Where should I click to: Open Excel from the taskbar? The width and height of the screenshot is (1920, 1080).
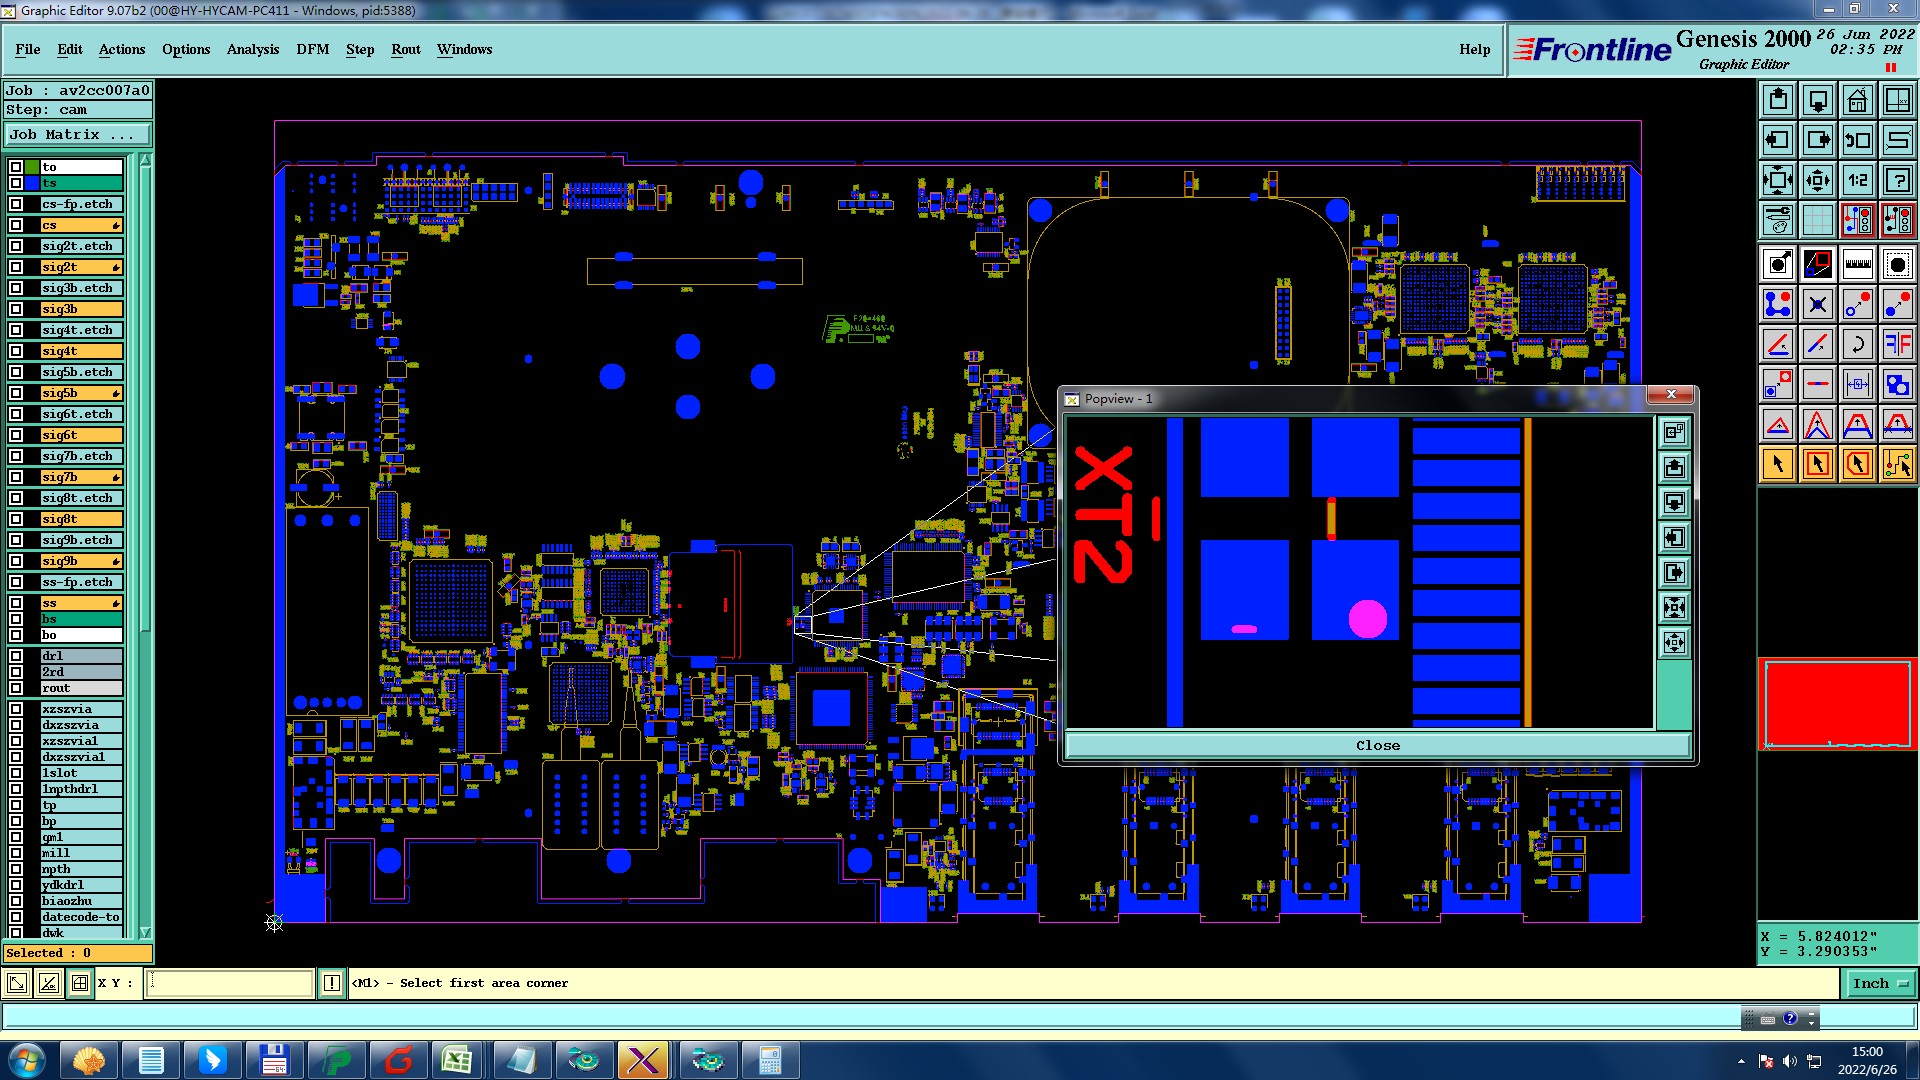click(457, 1060)
